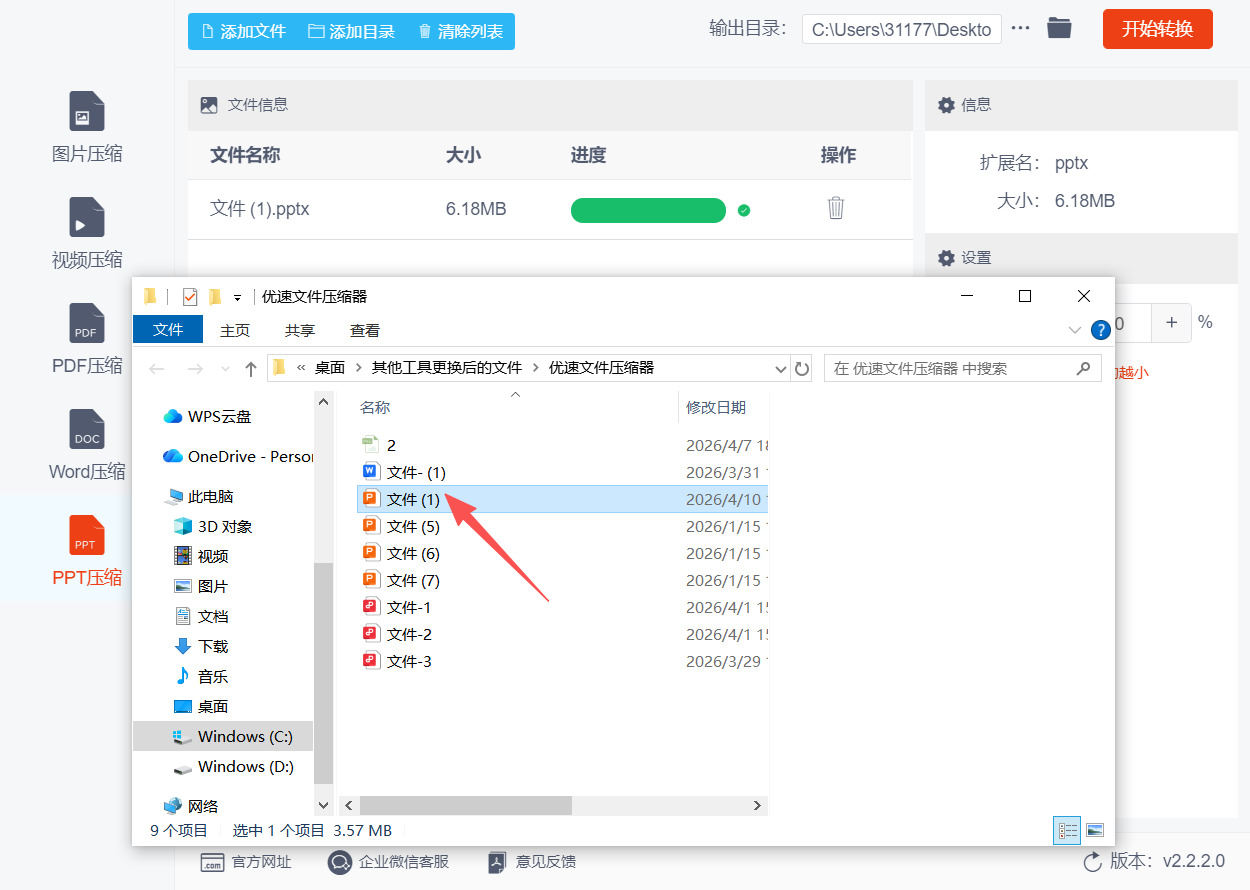
Task: Select 文档 folder in the navigation pane
Action: click(201, 616)
